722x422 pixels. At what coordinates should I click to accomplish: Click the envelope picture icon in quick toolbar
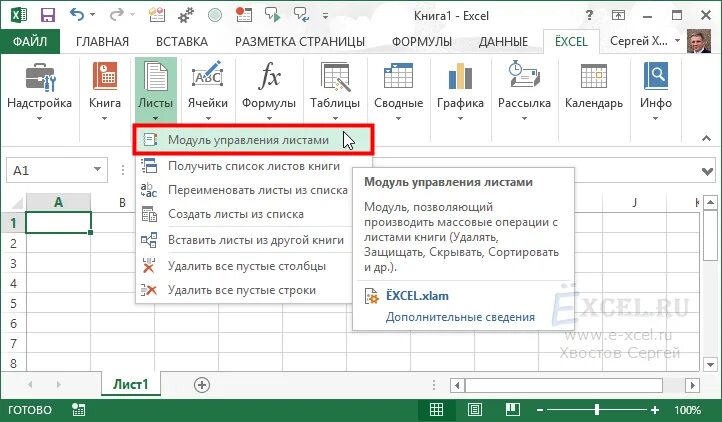(x=157, y=15)
